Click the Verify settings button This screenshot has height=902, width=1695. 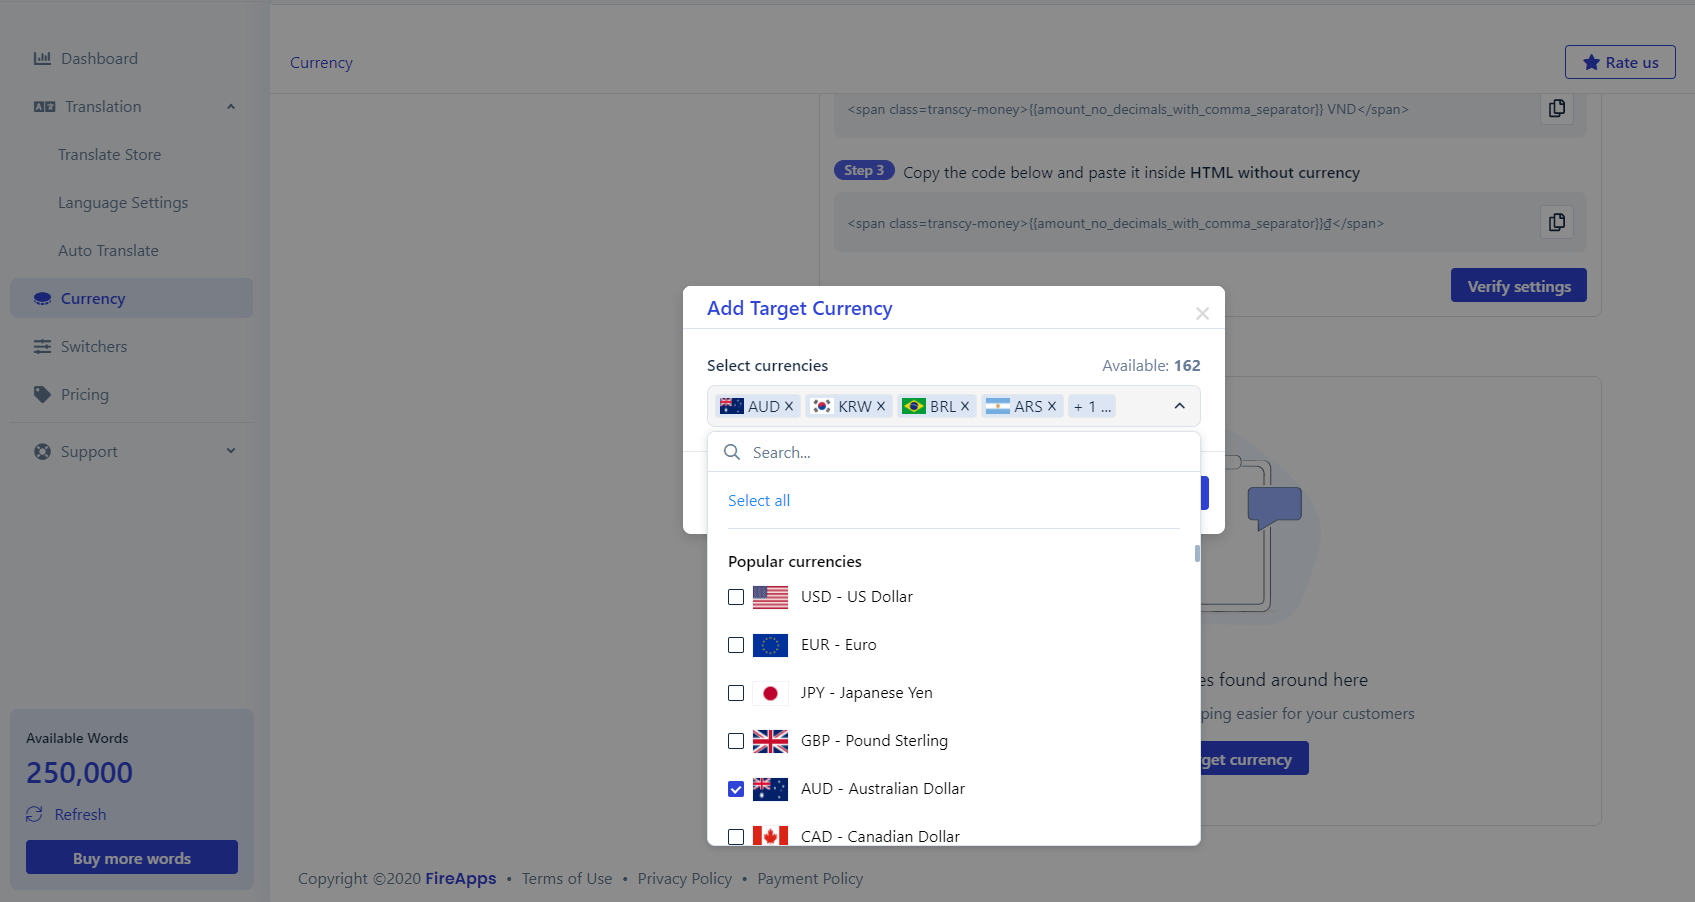(x=1519, y=285)
